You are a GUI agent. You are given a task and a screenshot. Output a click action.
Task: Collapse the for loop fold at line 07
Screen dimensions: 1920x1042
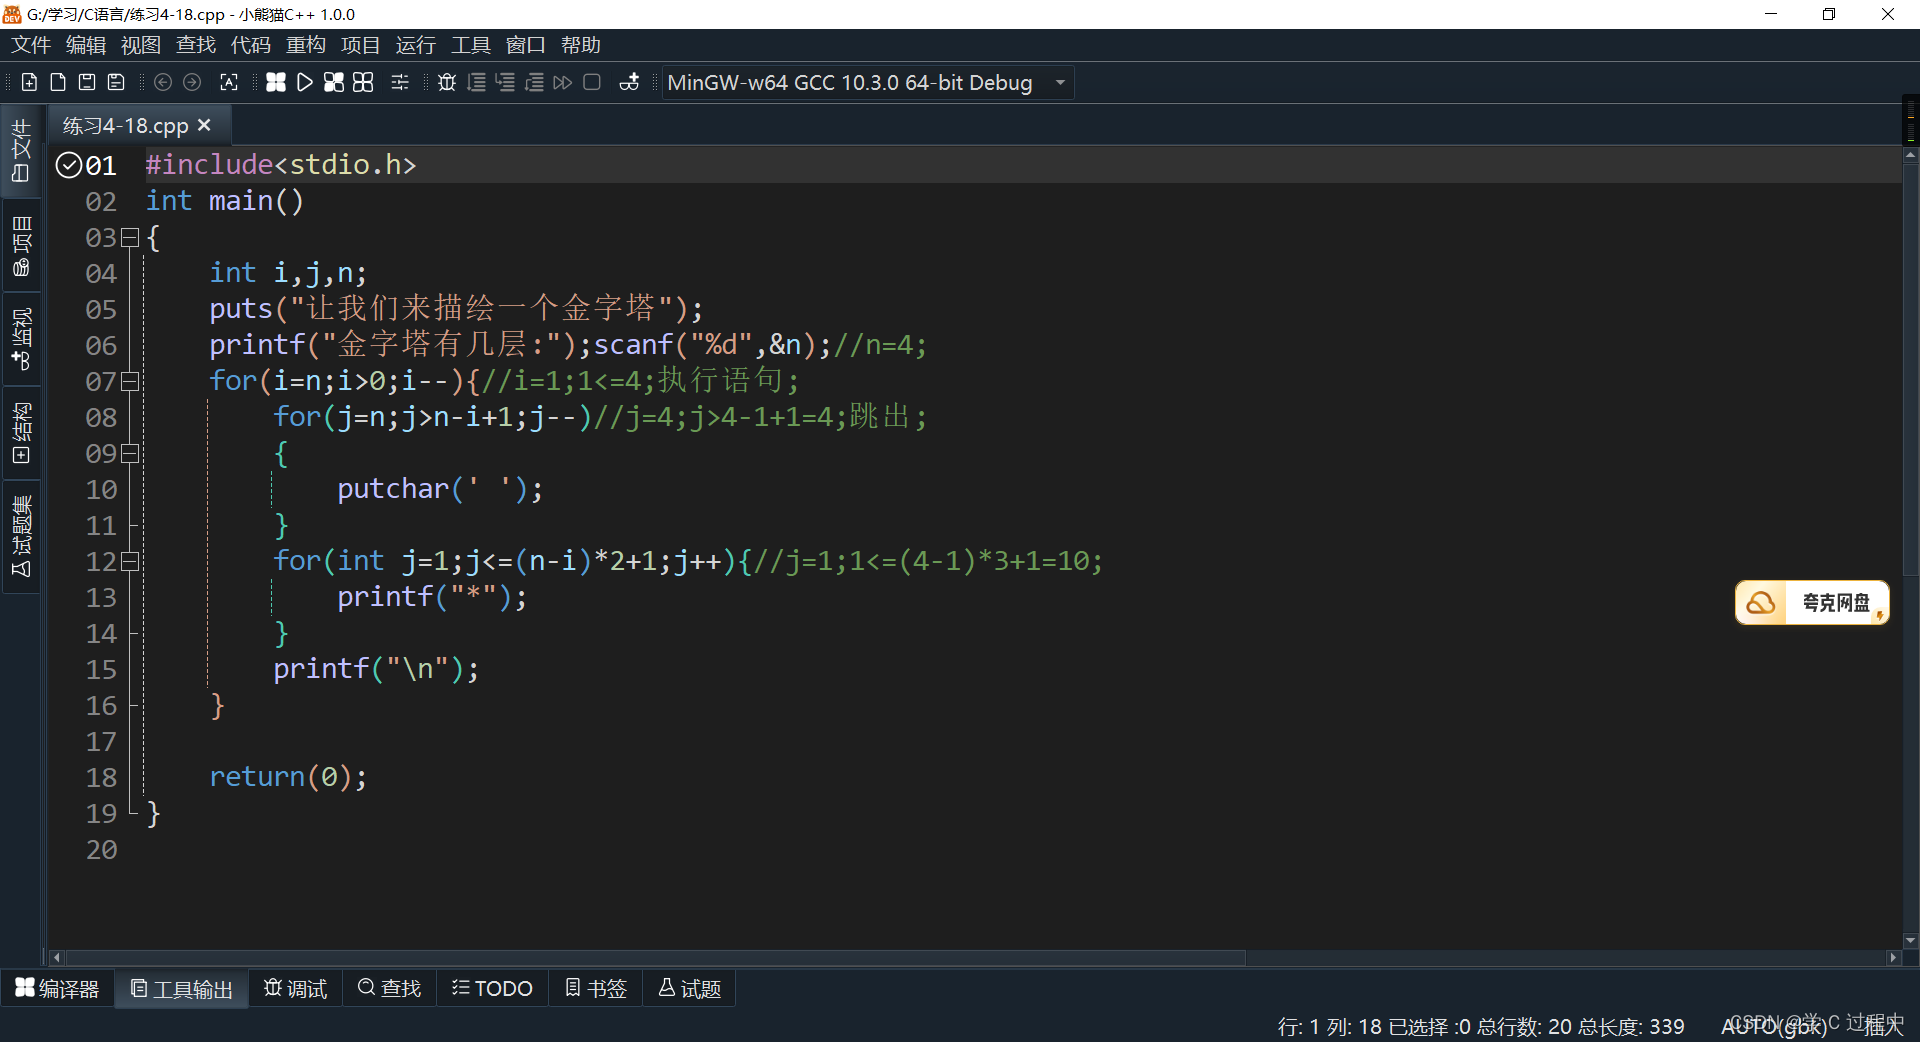[x=129, y=381]
